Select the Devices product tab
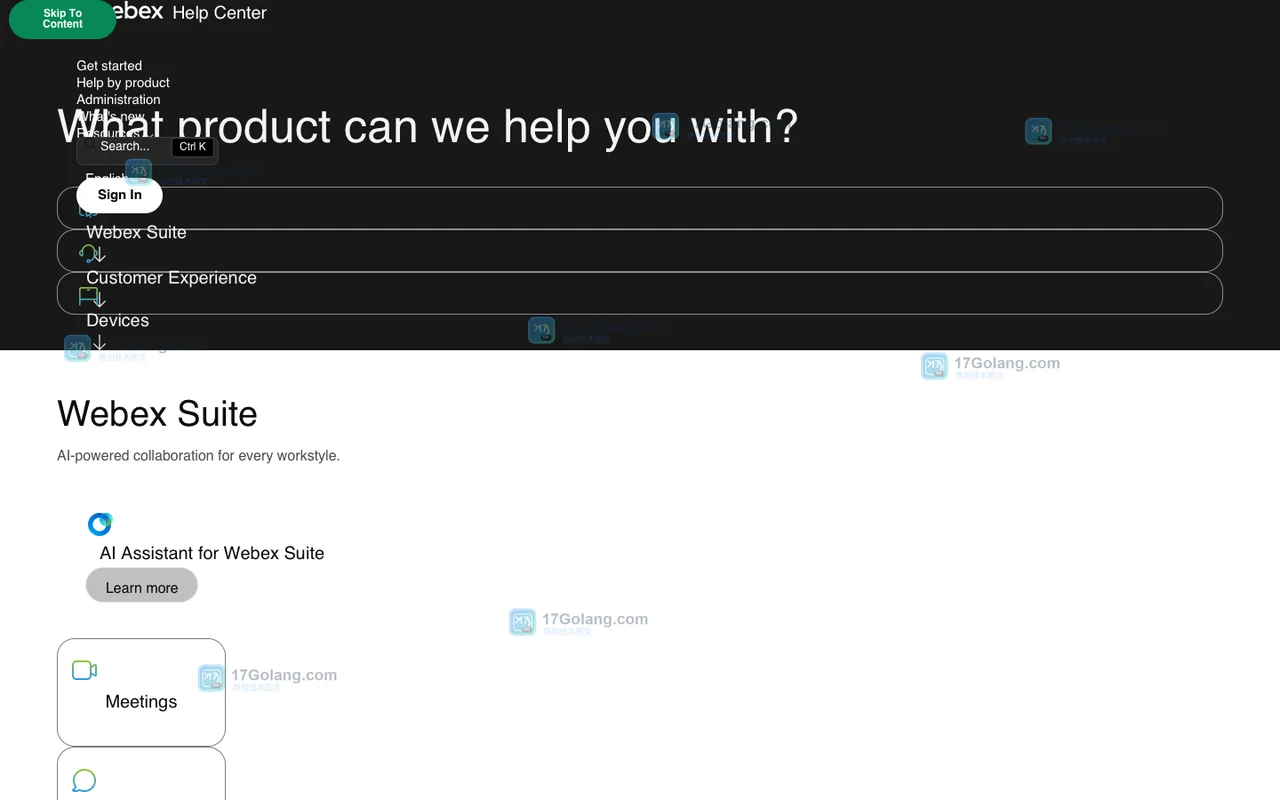Image resolution: width=1280 pixels, height=800 pixels. click(640, 293)
